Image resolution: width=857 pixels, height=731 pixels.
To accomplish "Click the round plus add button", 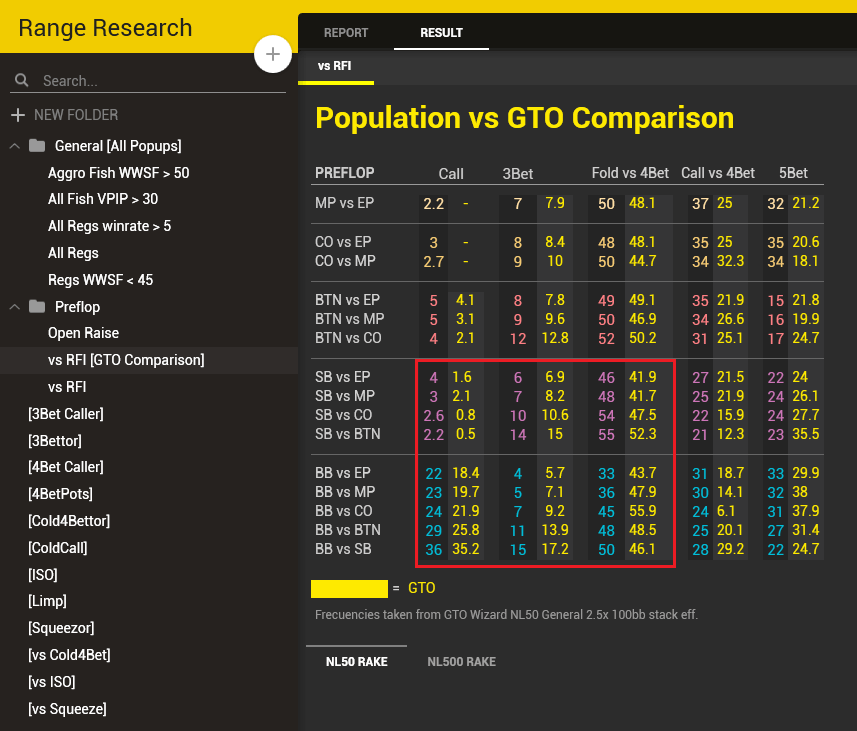I will pyautogui.click(x=273, y=54).
